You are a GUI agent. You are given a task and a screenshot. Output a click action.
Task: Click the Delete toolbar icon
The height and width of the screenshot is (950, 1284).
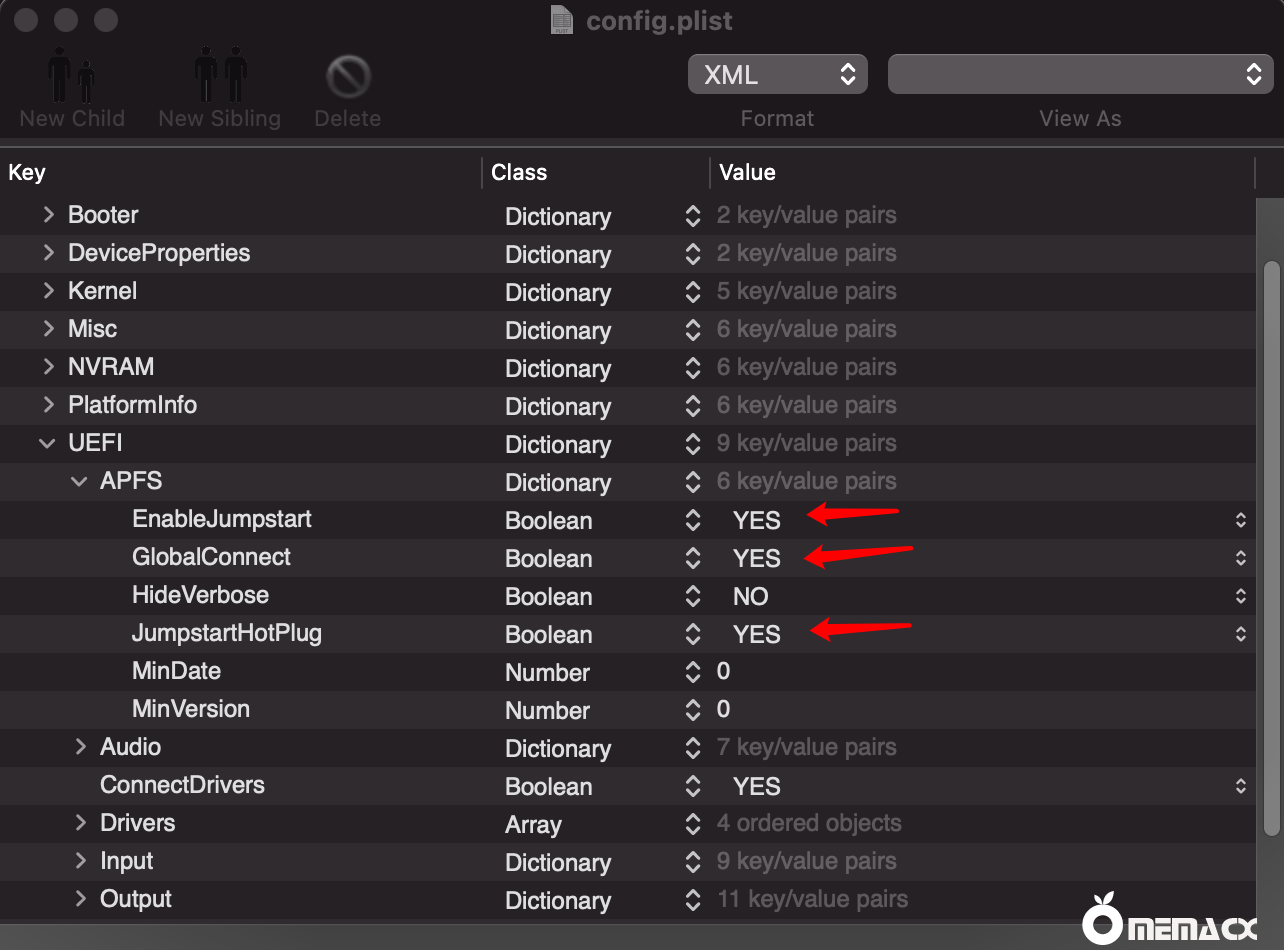coord(348,78)
